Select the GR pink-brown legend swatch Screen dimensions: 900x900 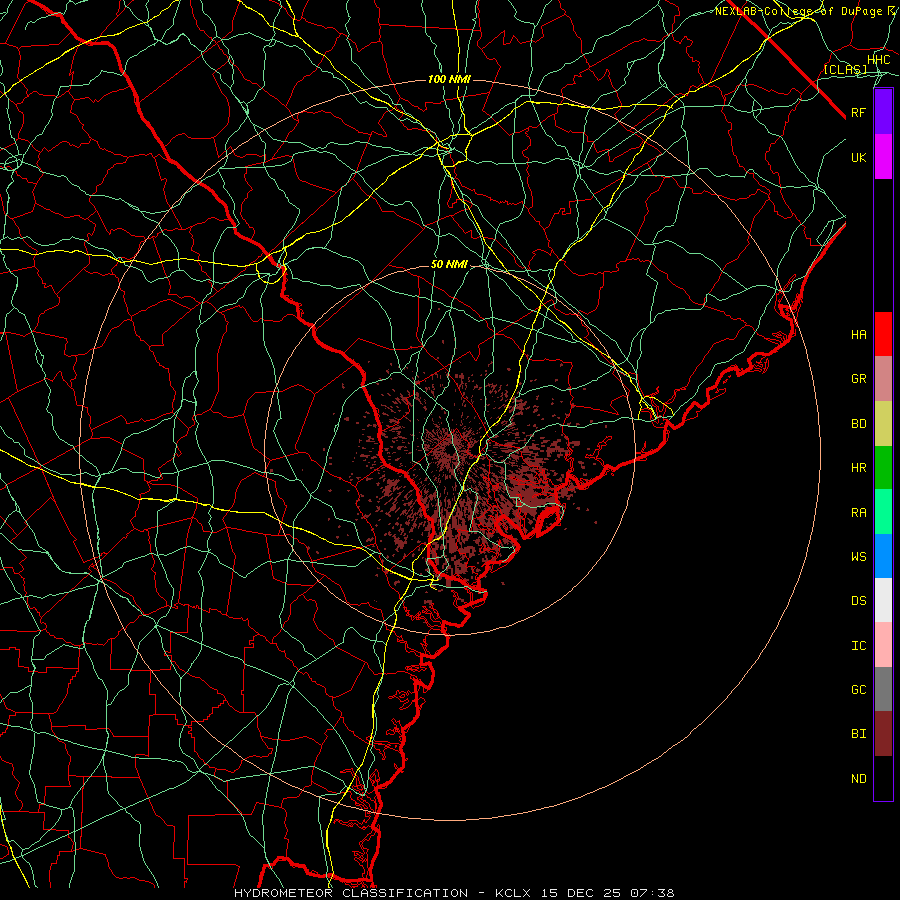pyautogui.click(x=883, y=379)
